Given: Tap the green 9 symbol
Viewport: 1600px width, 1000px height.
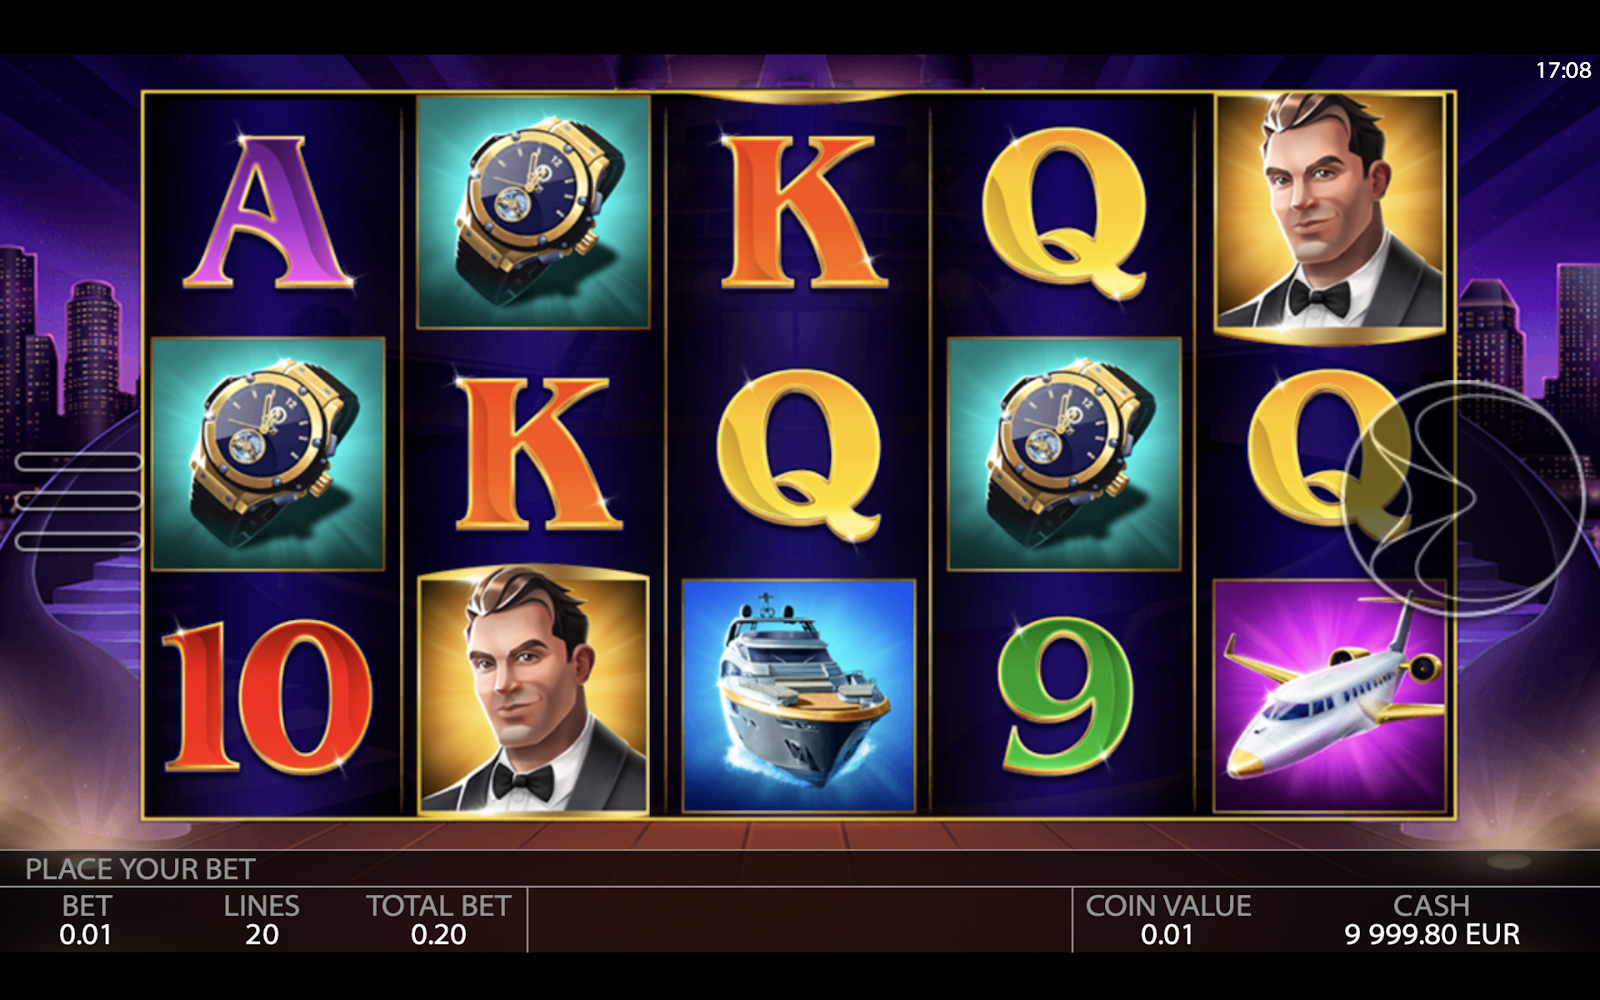Looking at the screenshot, I should coord(1066,696).
